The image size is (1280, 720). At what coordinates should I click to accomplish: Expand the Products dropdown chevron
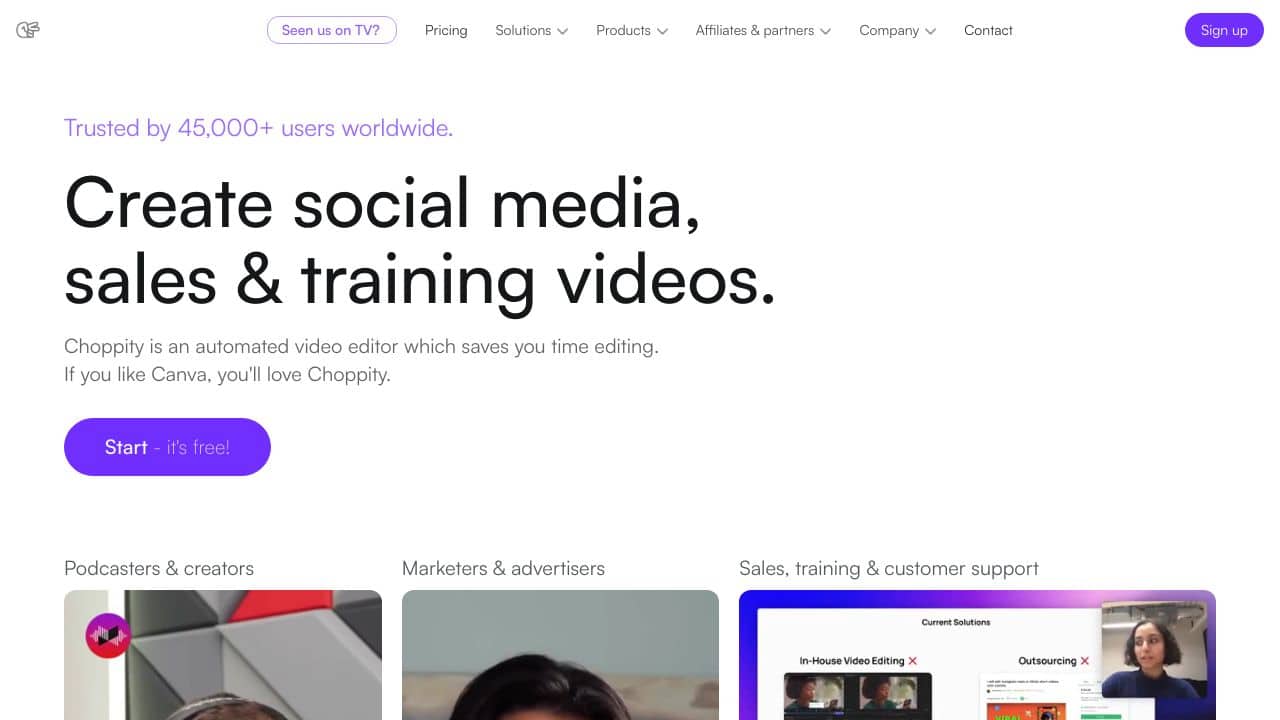662,31
